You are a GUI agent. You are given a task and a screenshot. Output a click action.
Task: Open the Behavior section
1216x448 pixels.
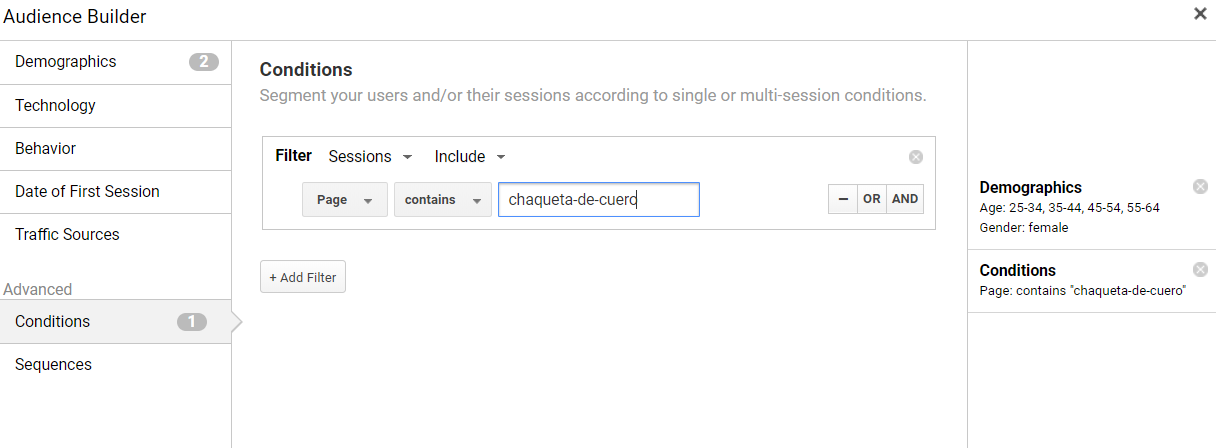(116, 149)
